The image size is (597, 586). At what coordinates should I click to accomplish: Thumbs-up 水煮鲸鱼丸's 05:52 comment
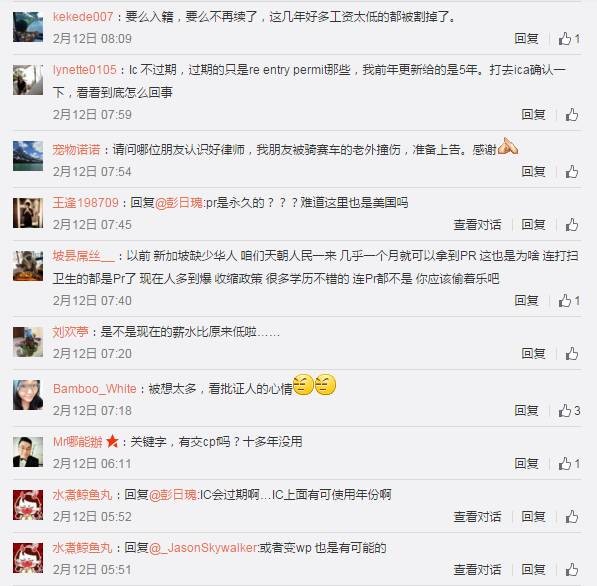click(571, 517)
